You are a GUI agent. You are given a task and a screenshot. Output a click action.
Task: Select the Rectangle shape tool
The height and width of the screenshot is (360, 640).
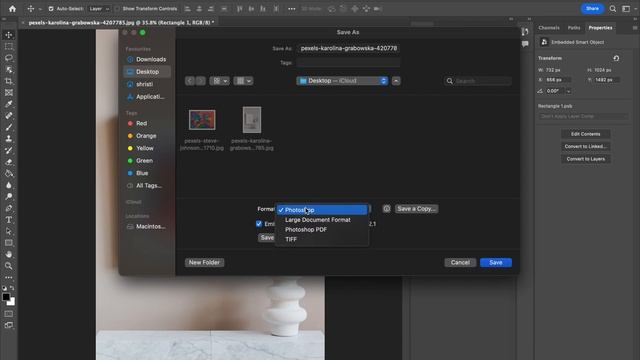click(x=9, y=243)
